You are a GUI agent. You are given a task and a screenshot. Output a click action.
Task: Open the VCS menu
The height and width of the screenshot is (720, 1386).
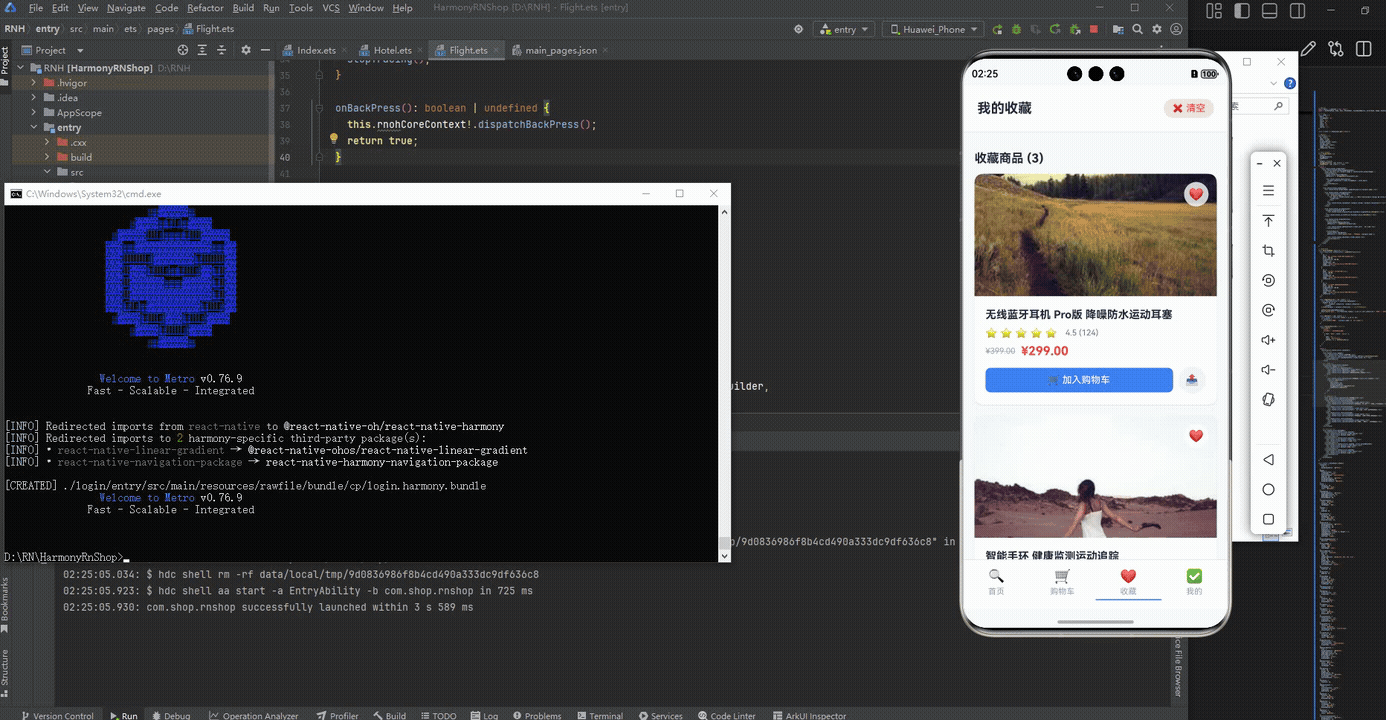330,8
